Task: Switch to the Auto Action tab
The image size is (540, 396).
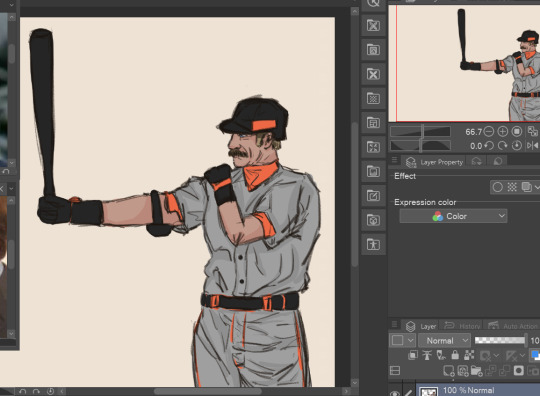Action: tap(513, 326)
